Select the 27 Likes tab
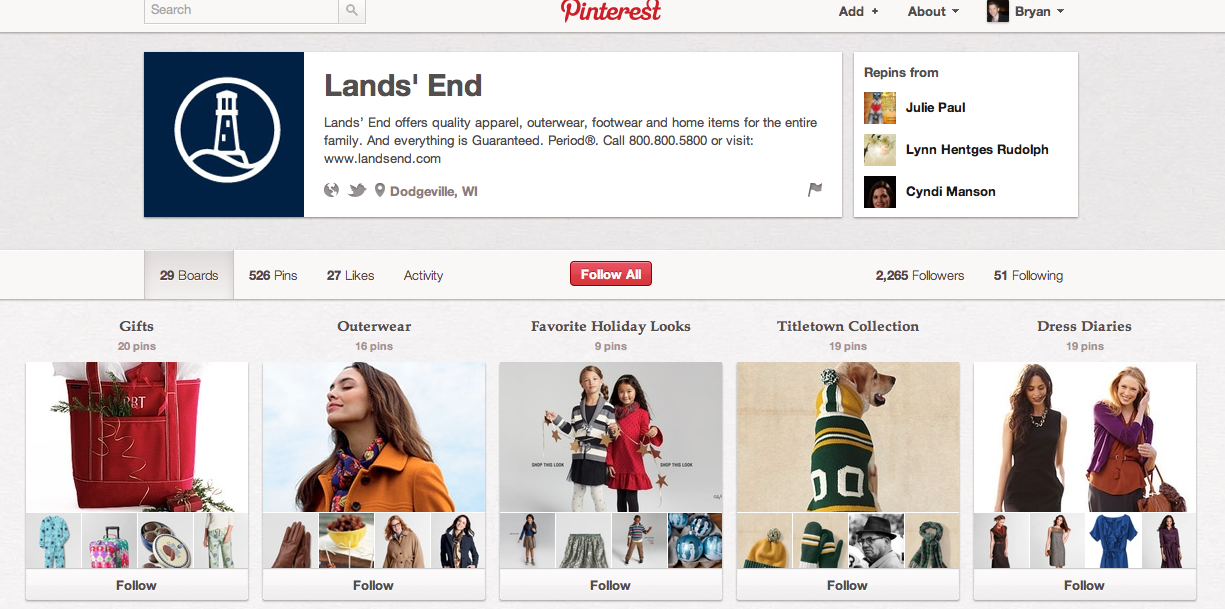Viewport: 1225px width, 609px height. click(x=350, y=275)
